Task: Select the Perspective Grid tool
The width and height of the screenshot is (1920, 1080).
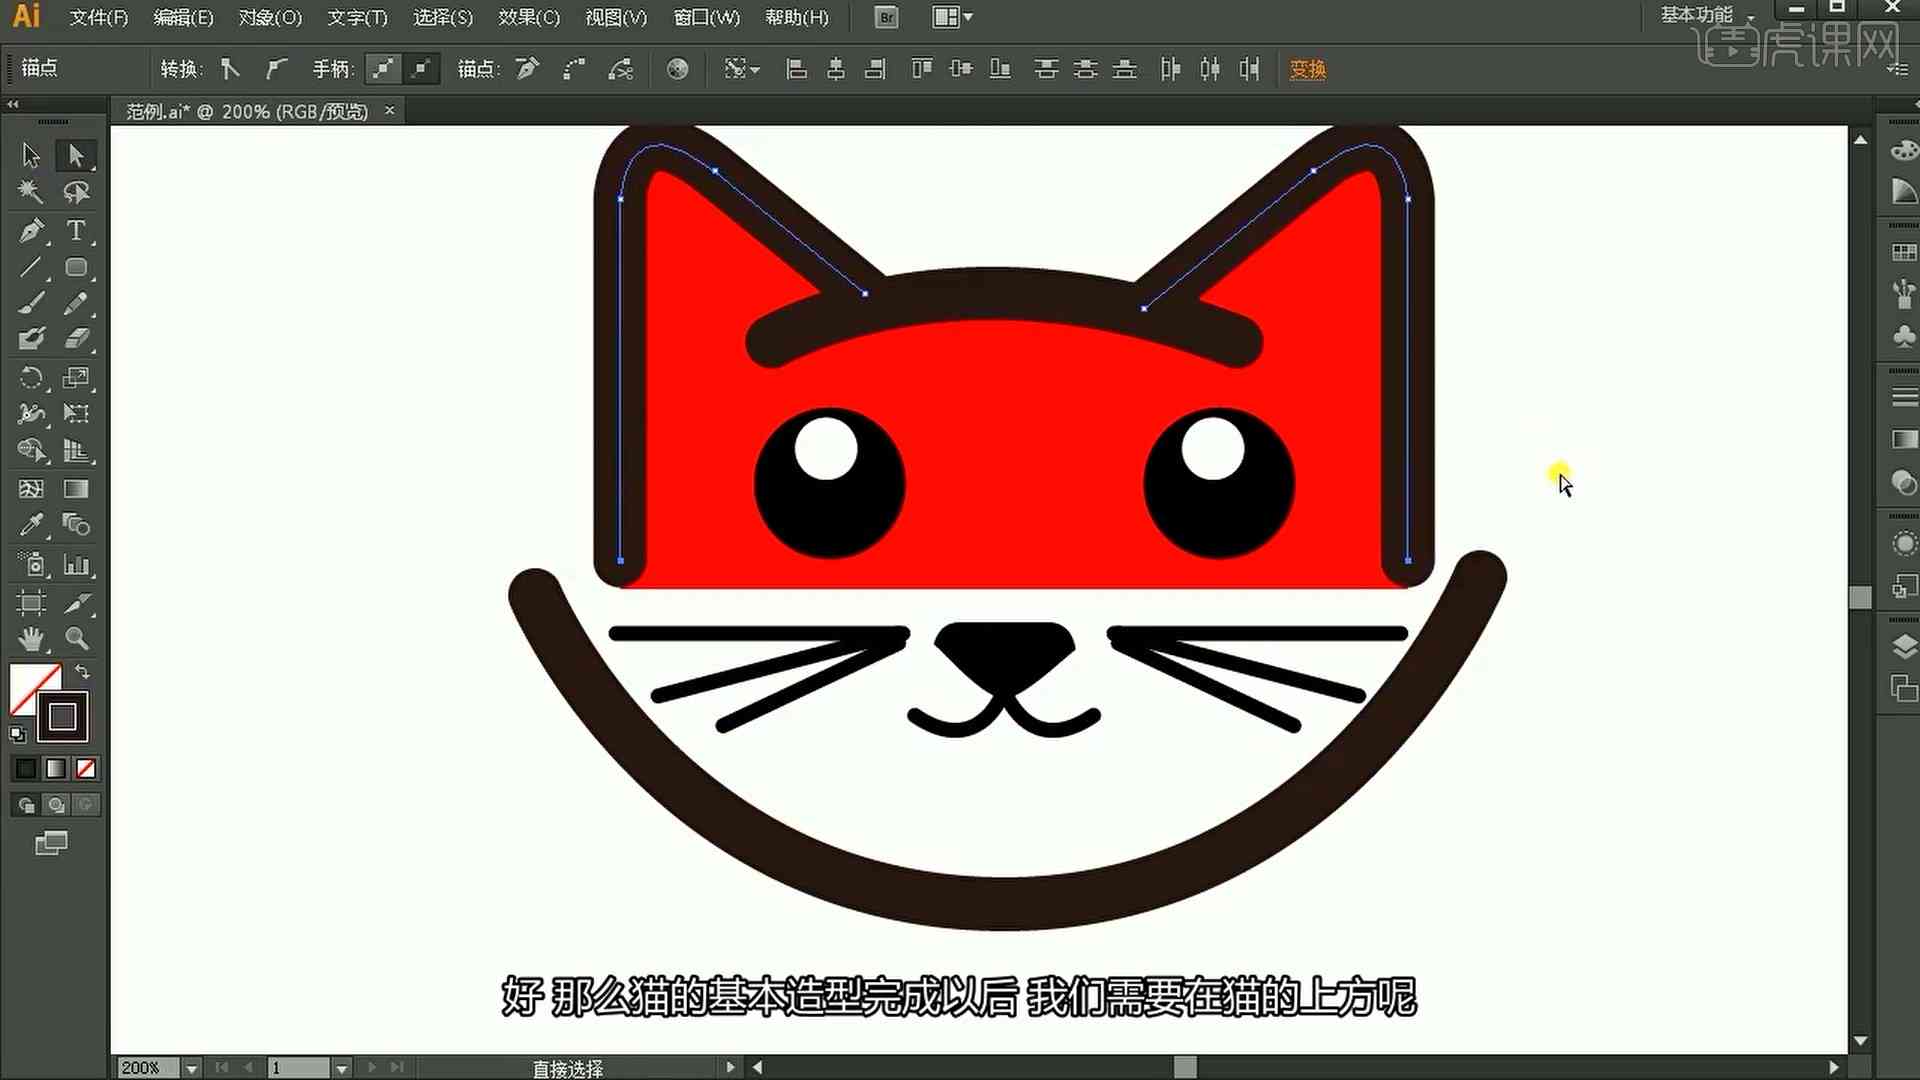Action: (76, 451)
